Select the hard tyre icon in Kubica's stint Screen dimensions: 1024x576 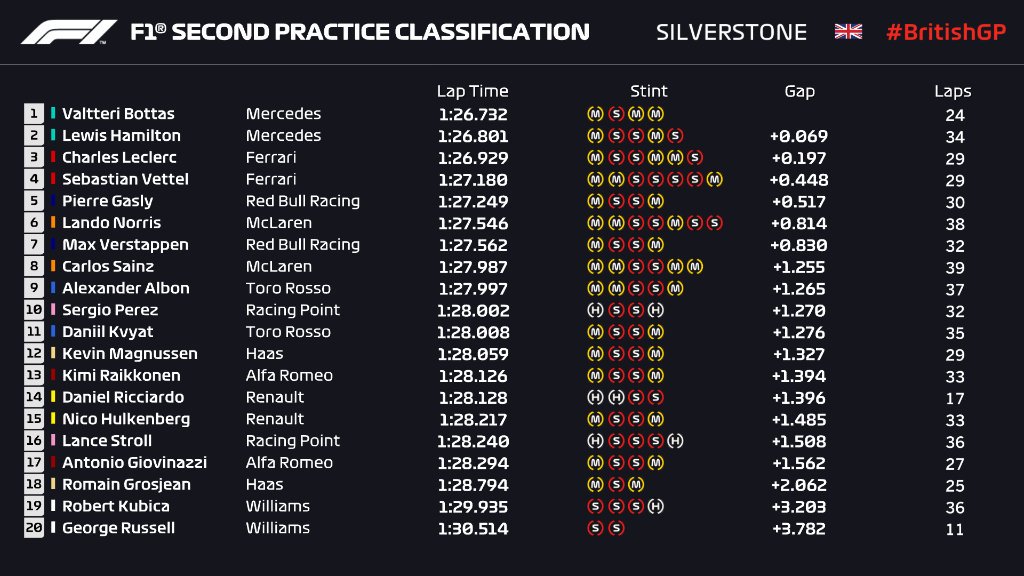(x=655, y=506)
